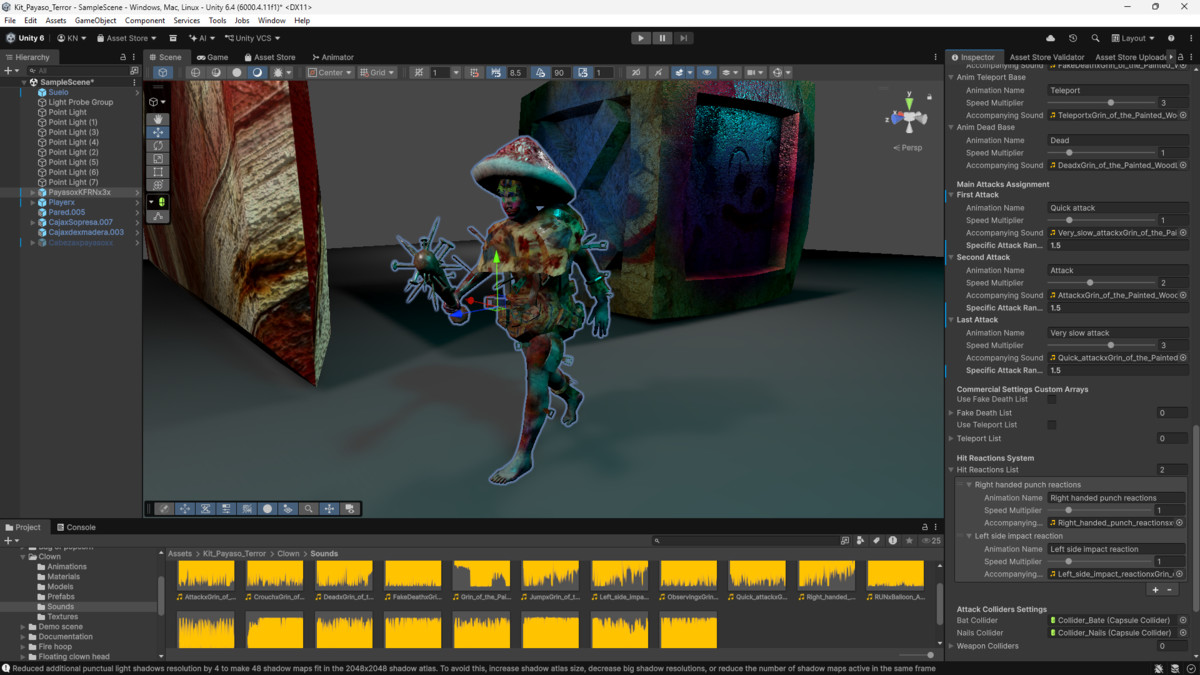
Task: Select the Rect tool
Action: coord(158,172)
